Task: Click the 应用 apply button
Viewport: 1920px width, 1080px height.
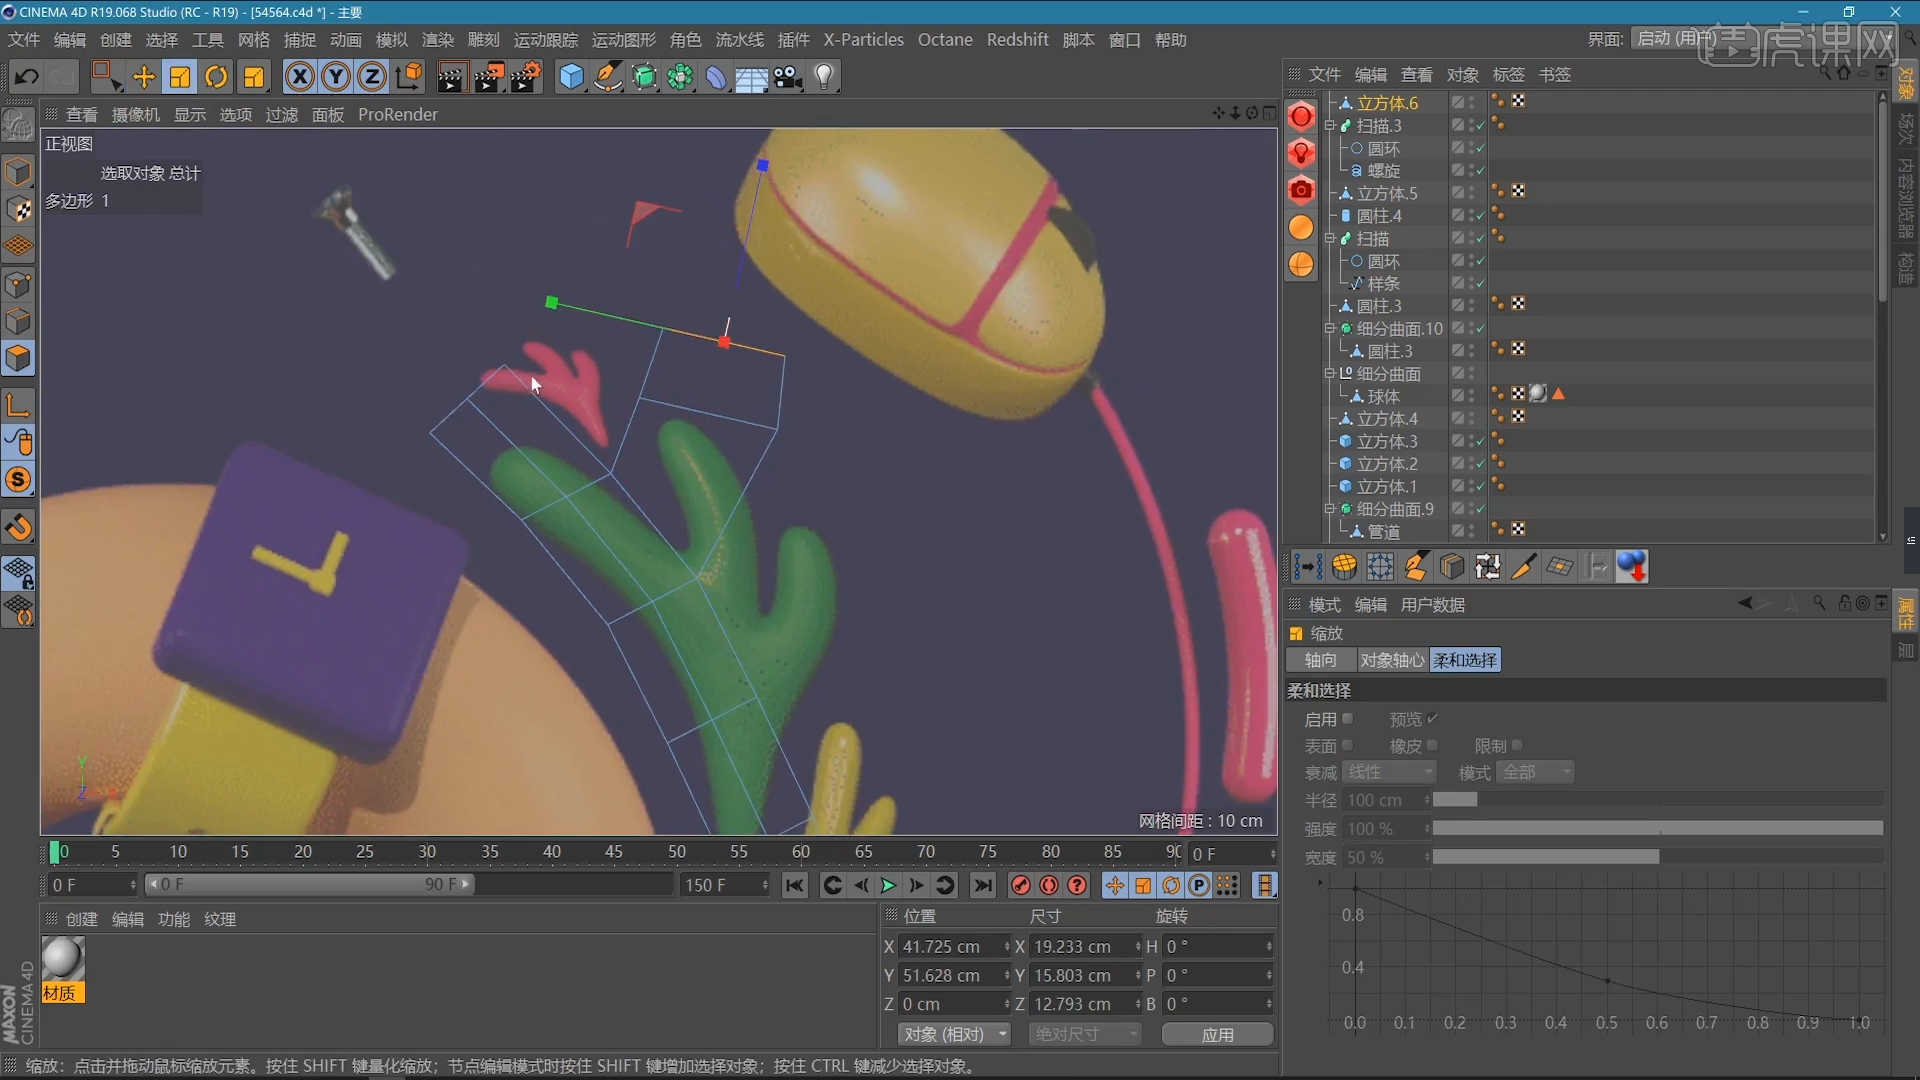Action: pyautogui.click(x=1217, y=1034)
